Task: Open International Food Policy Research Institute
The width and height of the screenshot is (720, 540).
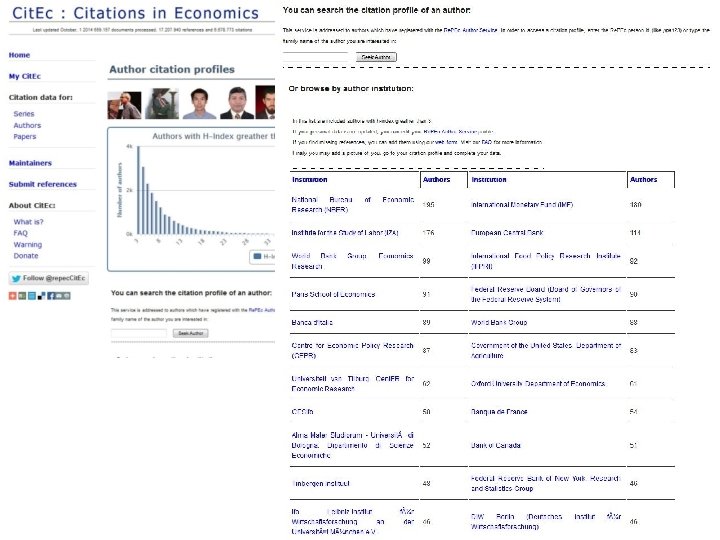Action: pos(546,261)
